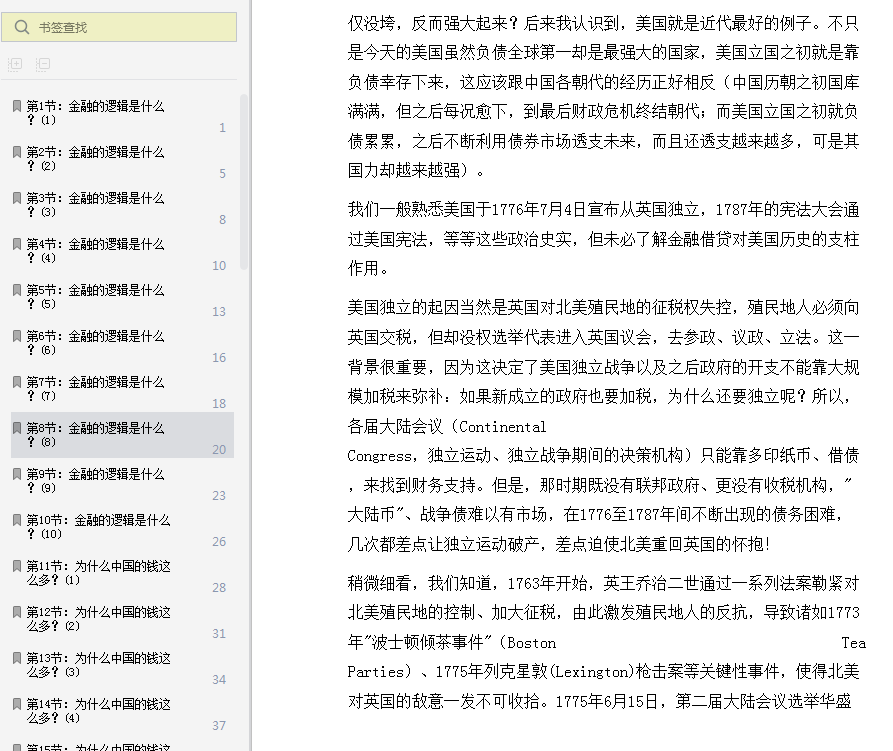Click page number 13 beside 第5节
The image size is (893, 751).
click(219, 312)
